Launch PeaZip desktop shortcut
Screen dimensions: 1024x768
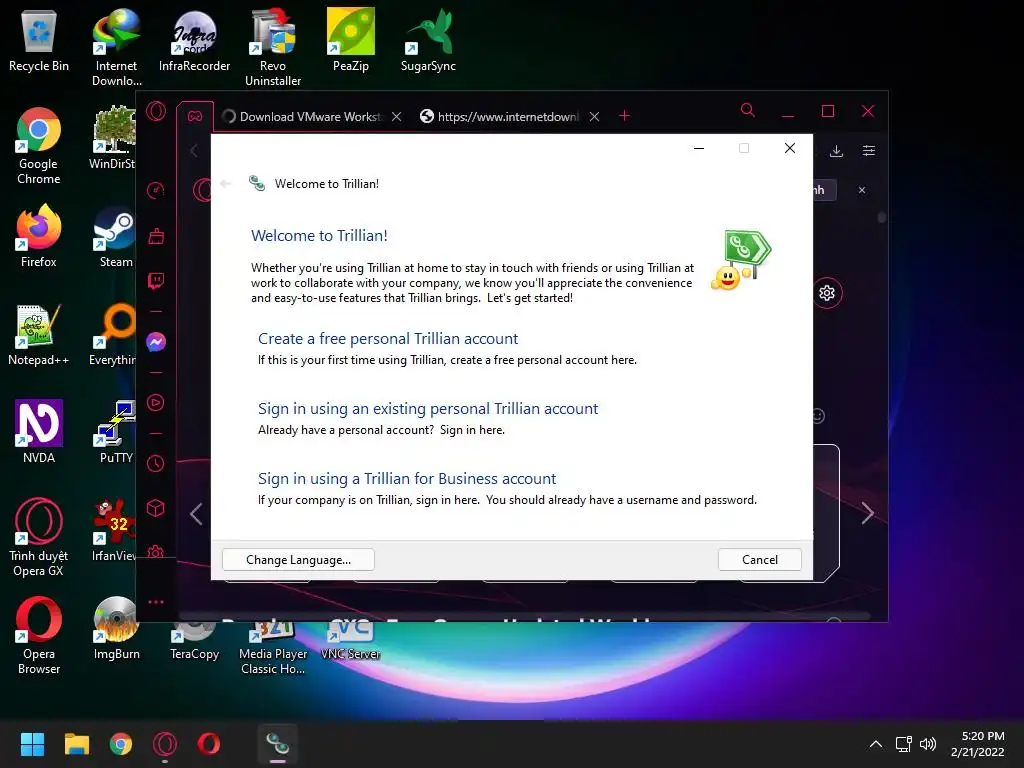(x=351, y=40)
